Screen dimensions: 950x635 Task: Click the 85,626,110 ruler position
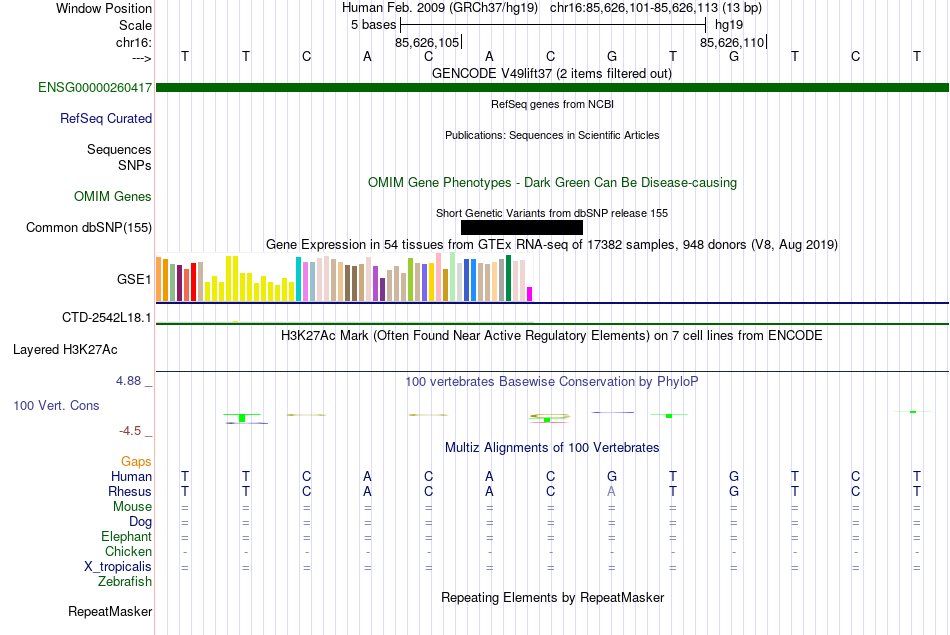click(x=732, y=42)
